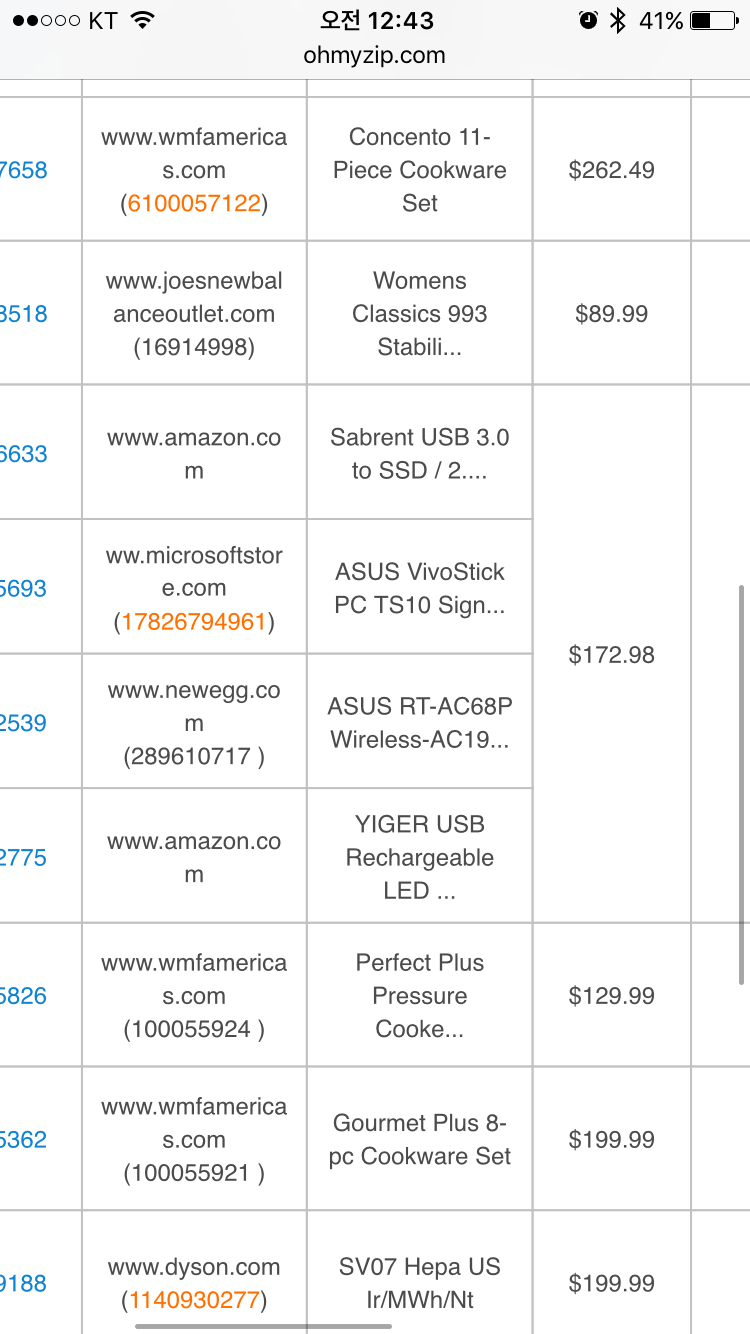Tap the alarm clock status icon
This screenshot has height=1334, width=750.
pos(588,21)
